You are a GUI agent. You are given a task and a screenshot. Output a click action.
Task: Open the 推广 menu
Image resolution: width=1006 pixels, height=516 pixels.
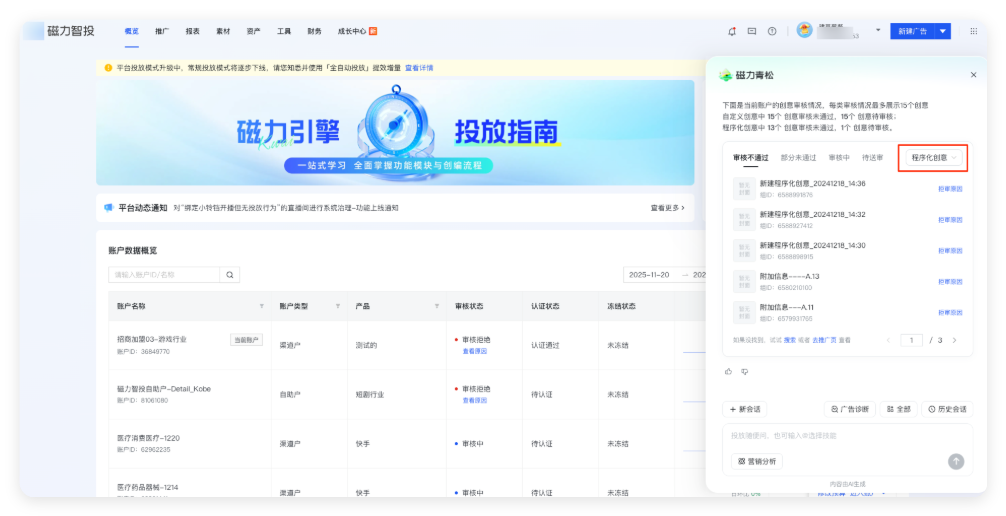pos(162,31)
